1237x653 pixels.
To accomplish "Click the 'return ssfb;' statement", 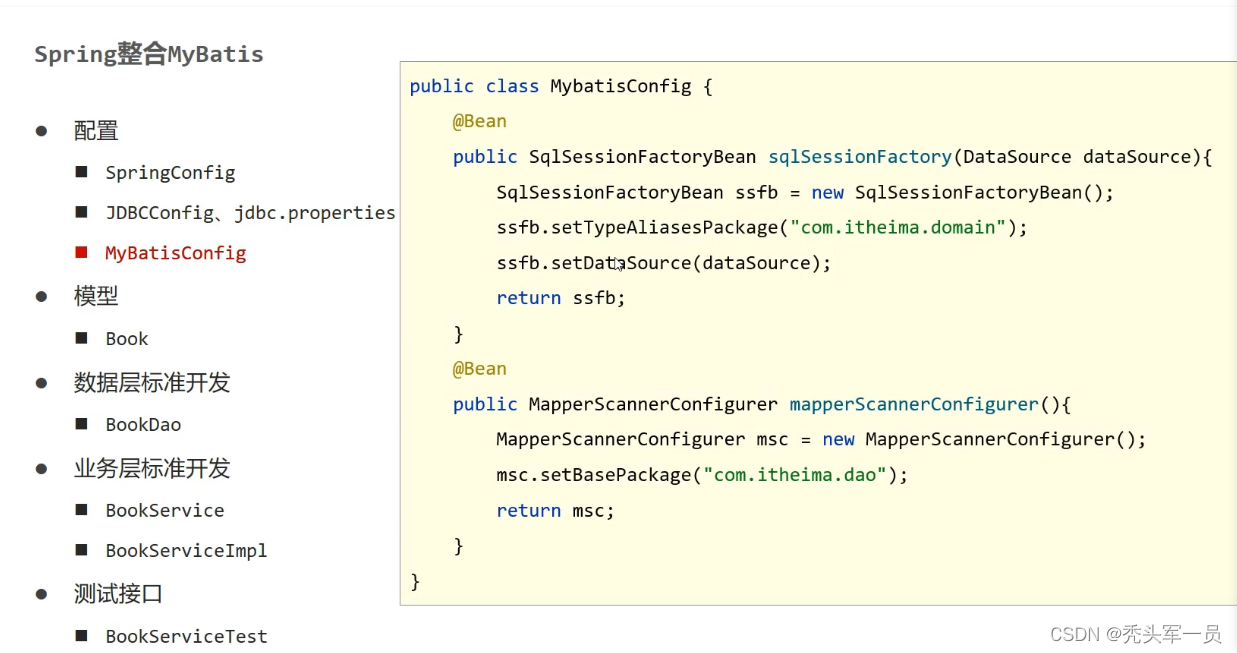I will click(561, 298).
